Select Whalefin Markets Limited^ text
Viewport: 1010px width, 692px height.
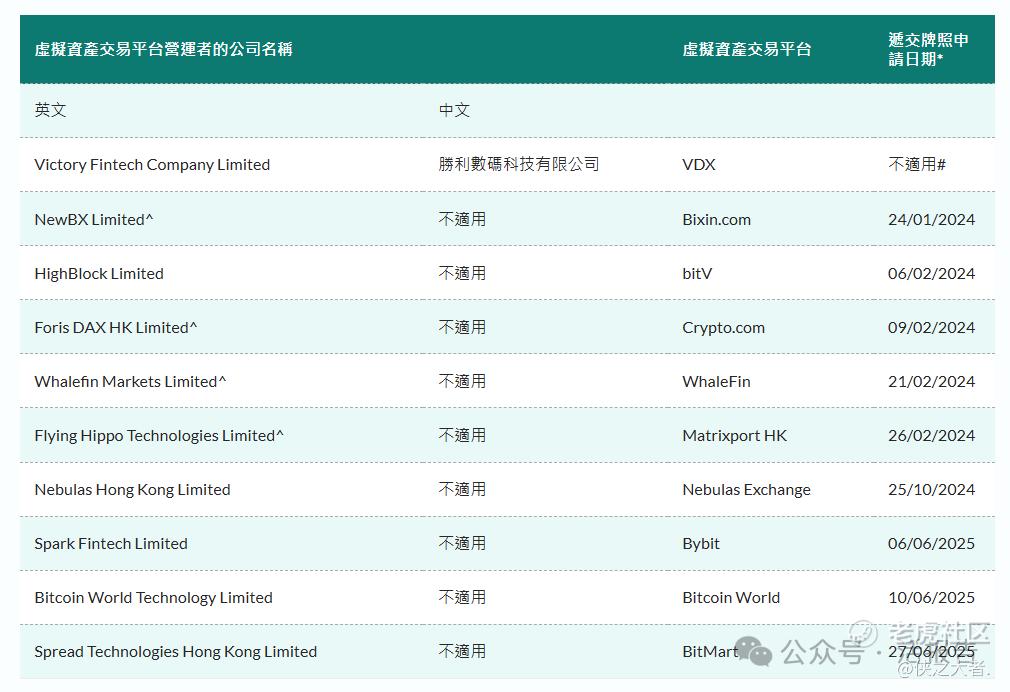(130, 381)
